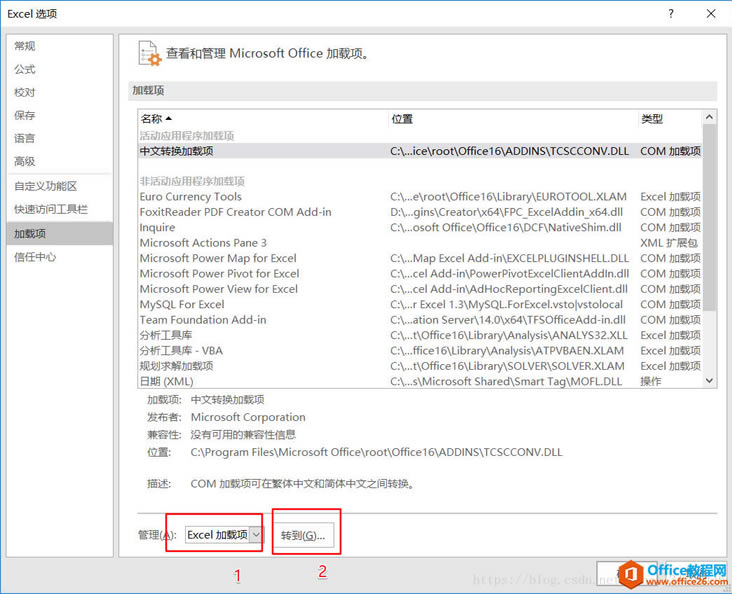
Task: Open 快速访问工具栏 settings
Action: [x=60, y=209]
